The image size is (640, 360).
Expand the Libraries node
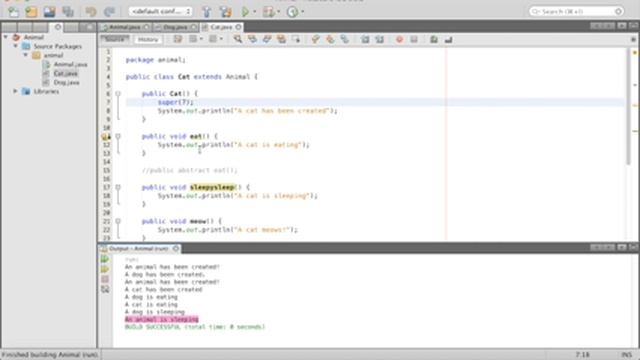16,91
